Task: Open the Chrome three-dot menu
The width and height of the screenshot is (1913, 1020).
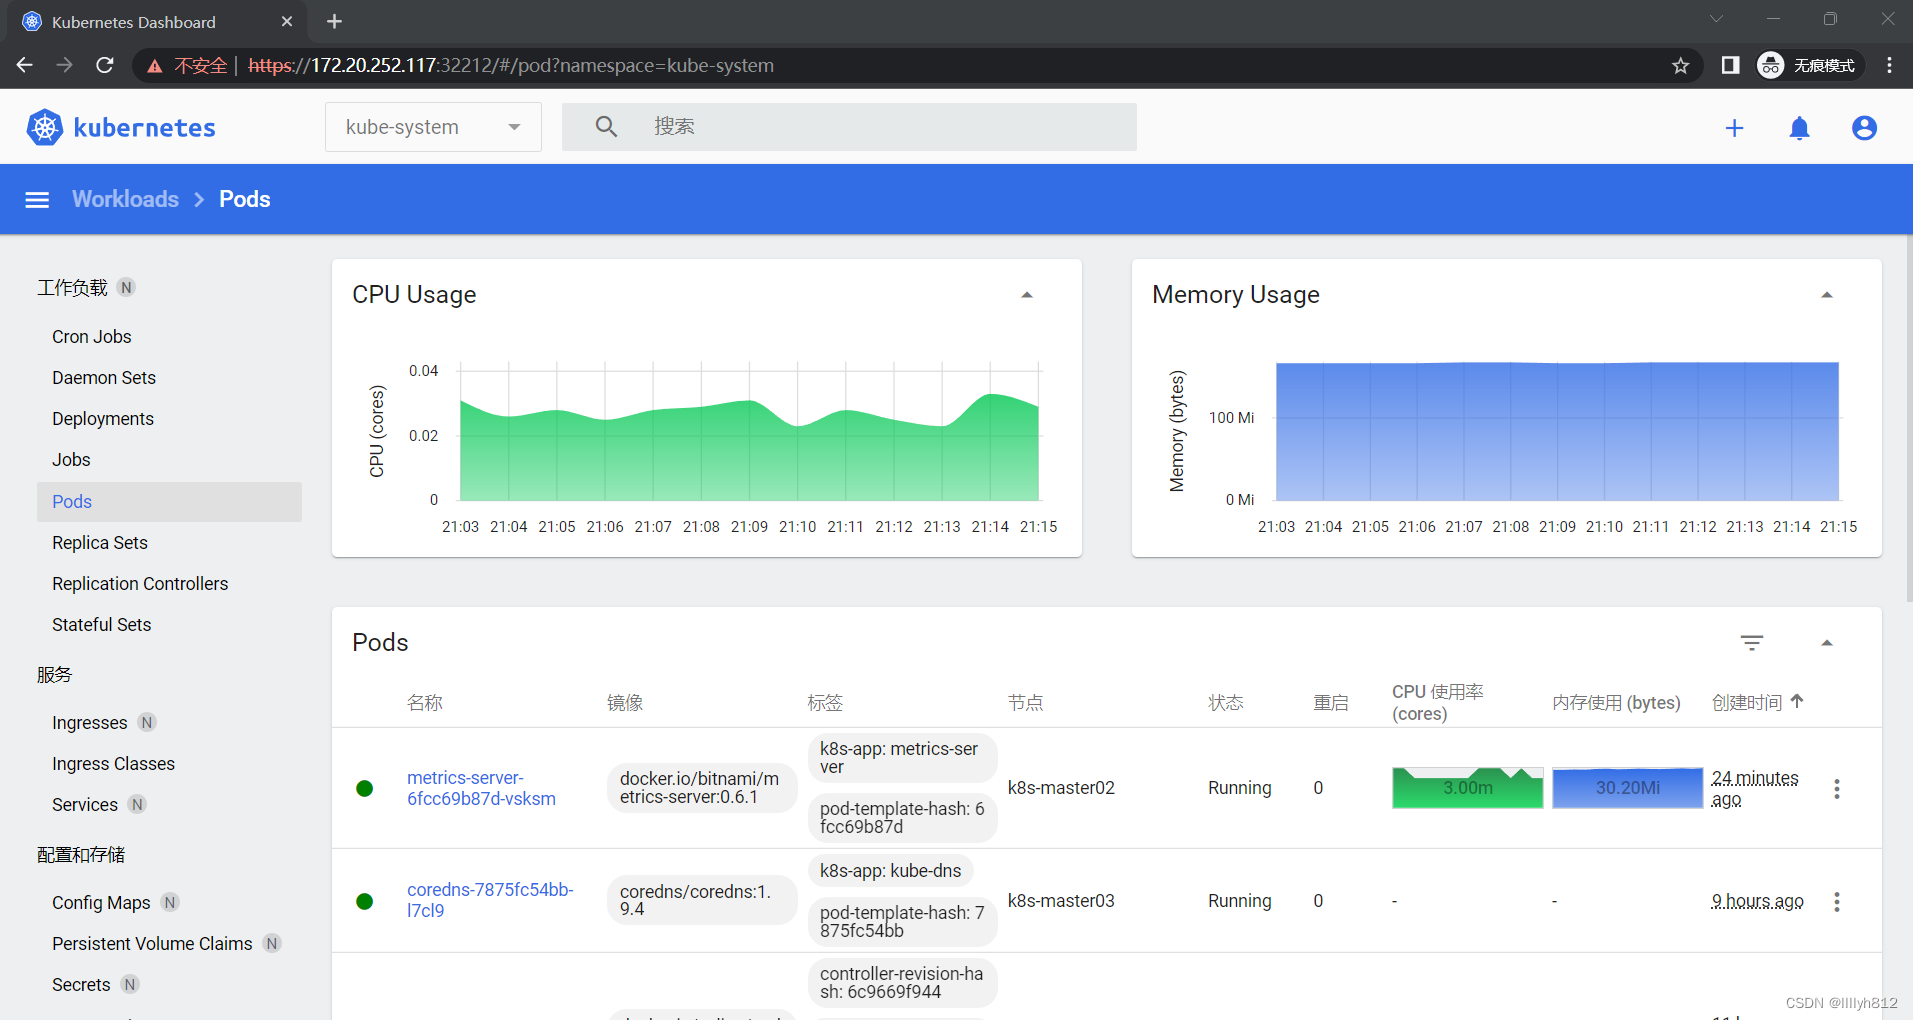Action: [x=1889, y=66]
